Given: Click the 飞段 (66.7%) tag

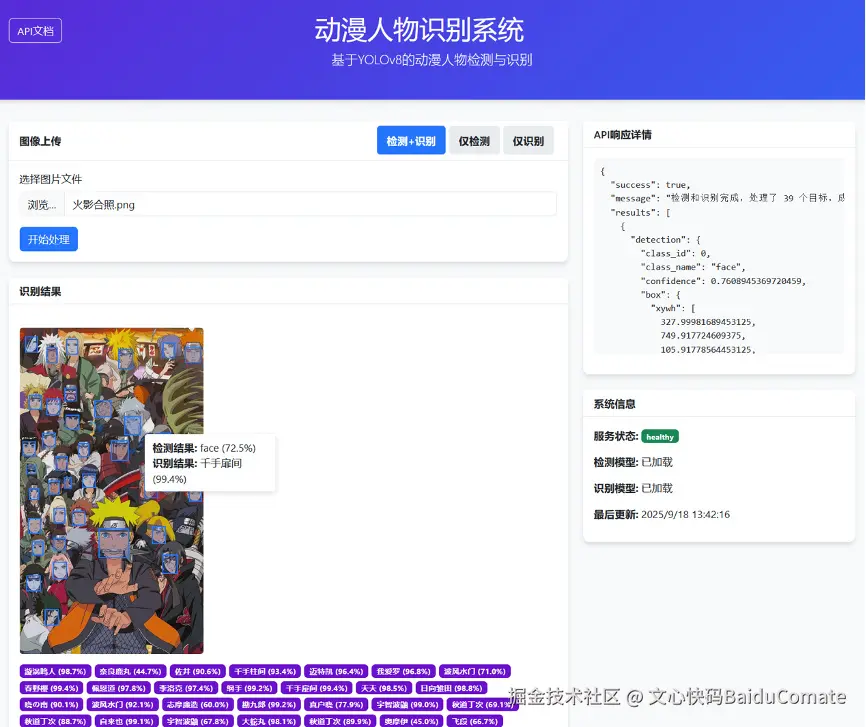Looking at the screenshot, I should [475, 721].
